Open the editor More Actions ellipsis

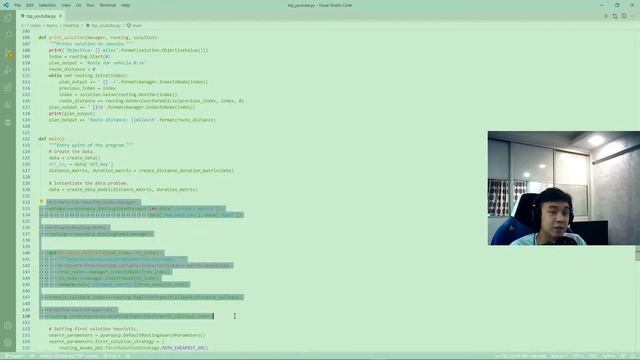pos(633,16)
